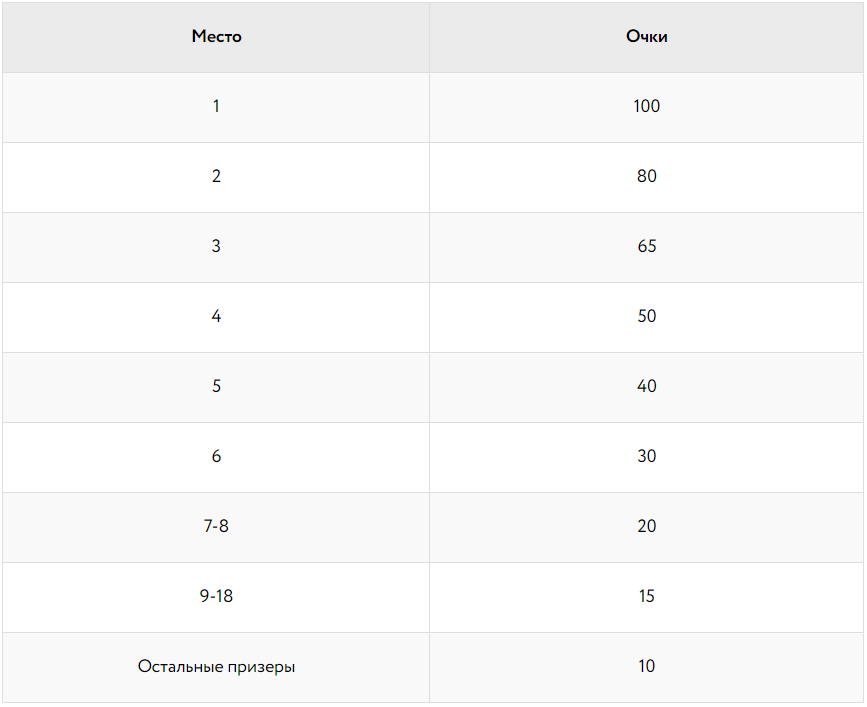Select the 40 points cell
Image resolution: width=867 pixels, height=707 pixels.
point(647,386)
